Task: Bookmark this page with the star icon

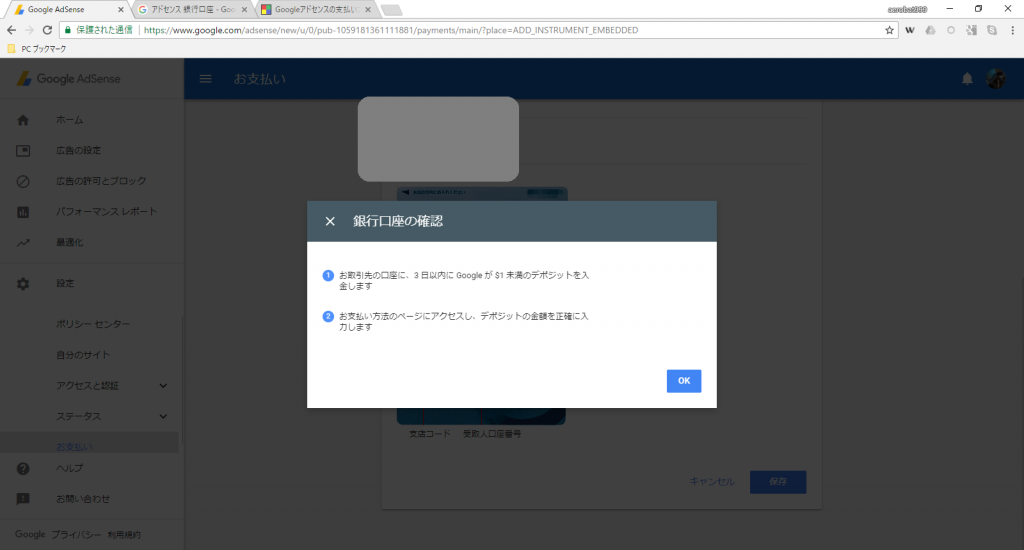Action: click(x=890, y=30)
